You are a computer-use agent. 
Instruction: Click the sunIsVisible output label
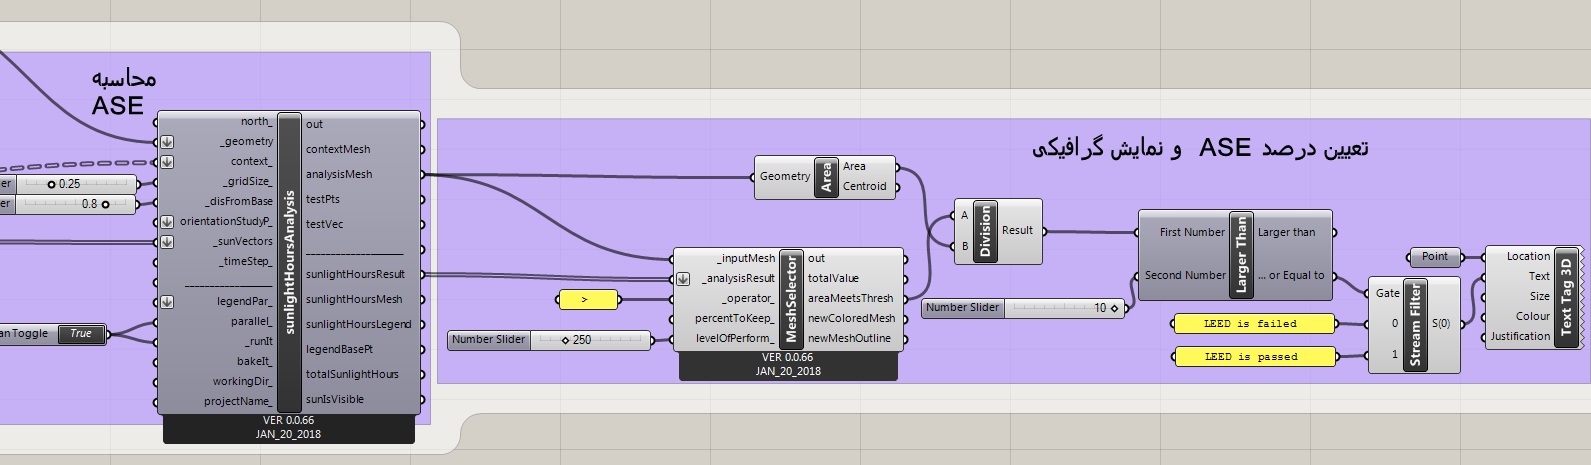point(335,400)
